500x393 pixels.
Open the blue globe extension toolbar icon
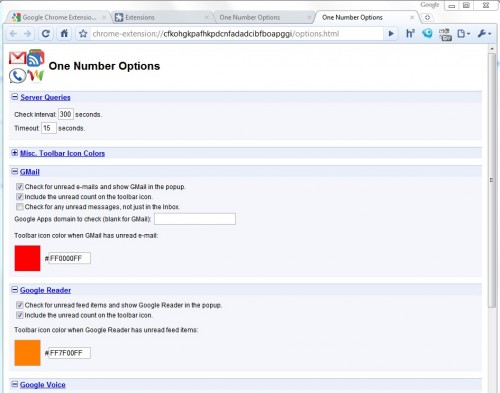click(427, 33)
